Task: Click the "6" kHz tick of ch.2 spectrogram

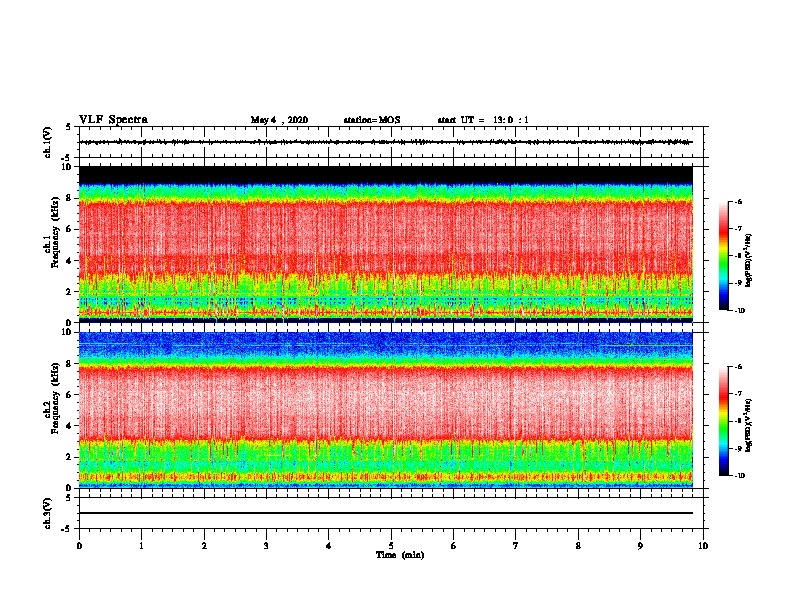Action: (69, 394)
